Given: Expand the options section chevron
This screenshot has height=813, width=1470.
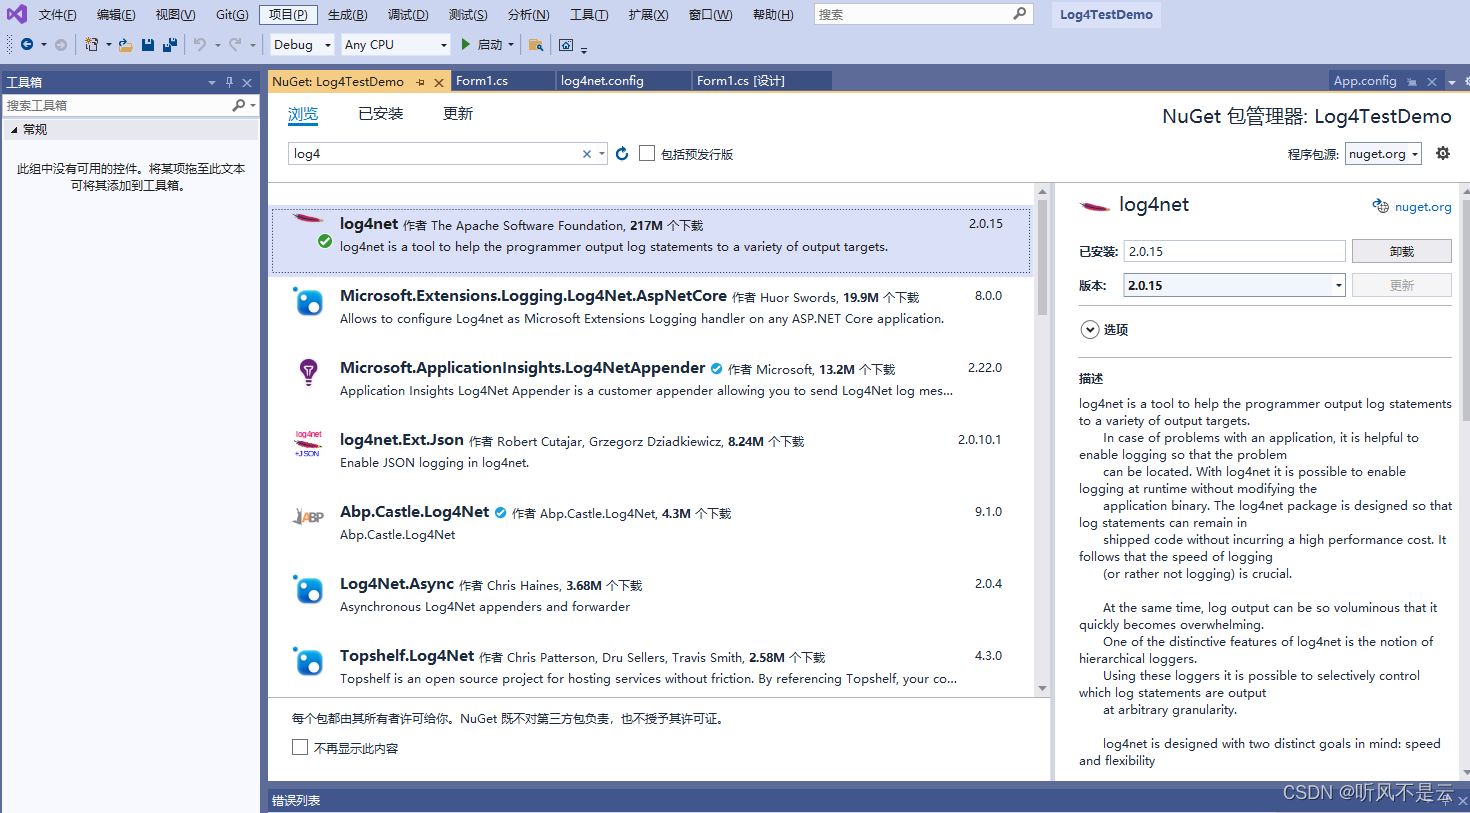Looking at the screenshot, I should (x=1089, y=329).
